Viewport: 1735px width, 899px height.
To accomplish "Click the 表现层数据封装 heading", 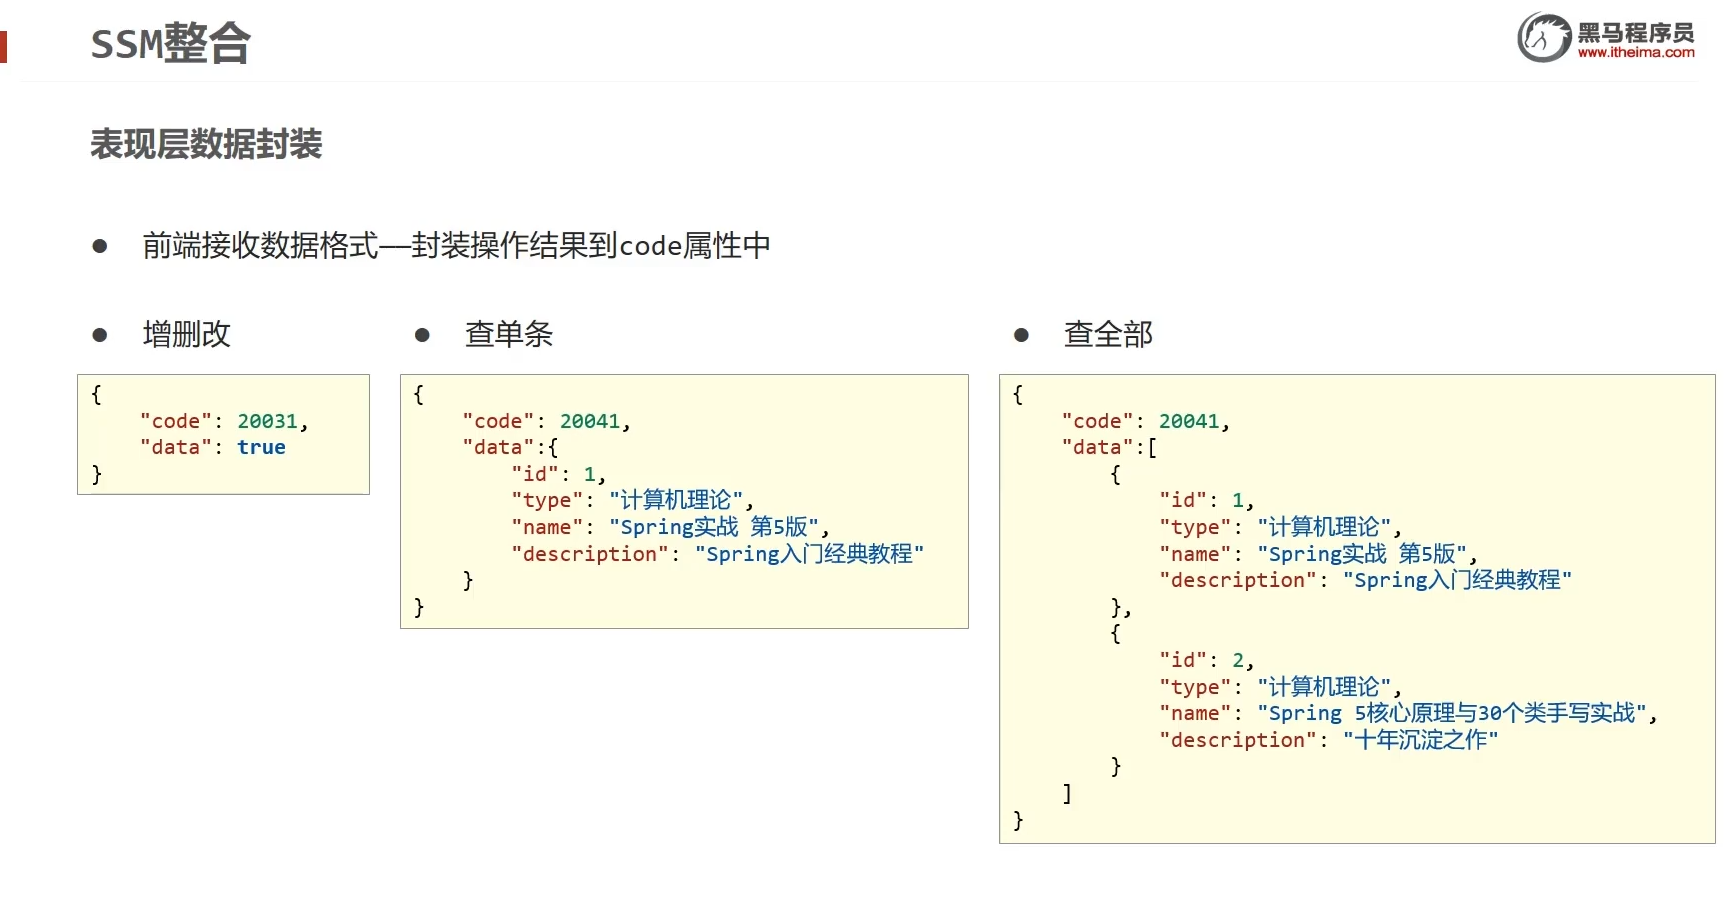I will (x=206, y=144).
